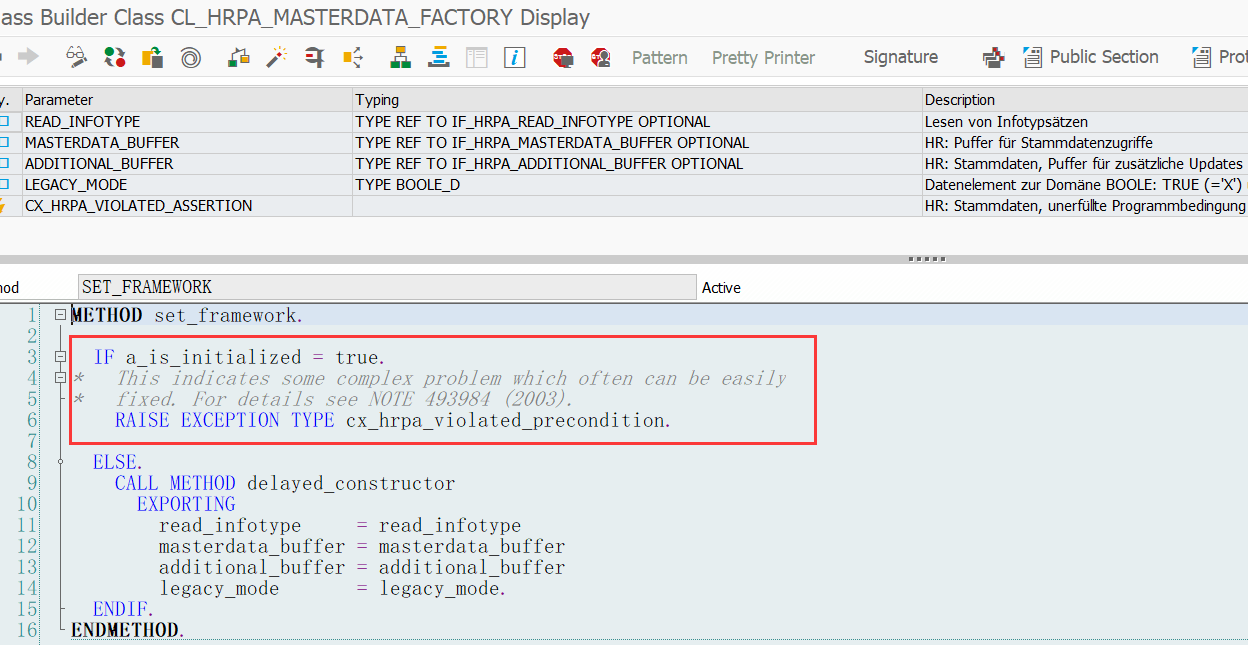Image resolution: width=1248 pixels, height=645 pixels.
Task: Select the READ_INFOTYPE parameter cell
Action: 187,121
